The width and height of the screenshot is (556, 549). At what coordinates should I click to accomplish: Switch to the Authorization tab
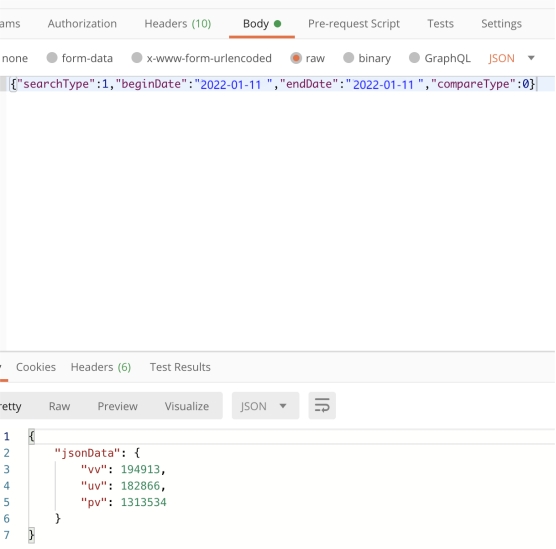pyautogui.click(x=82, y=24)
